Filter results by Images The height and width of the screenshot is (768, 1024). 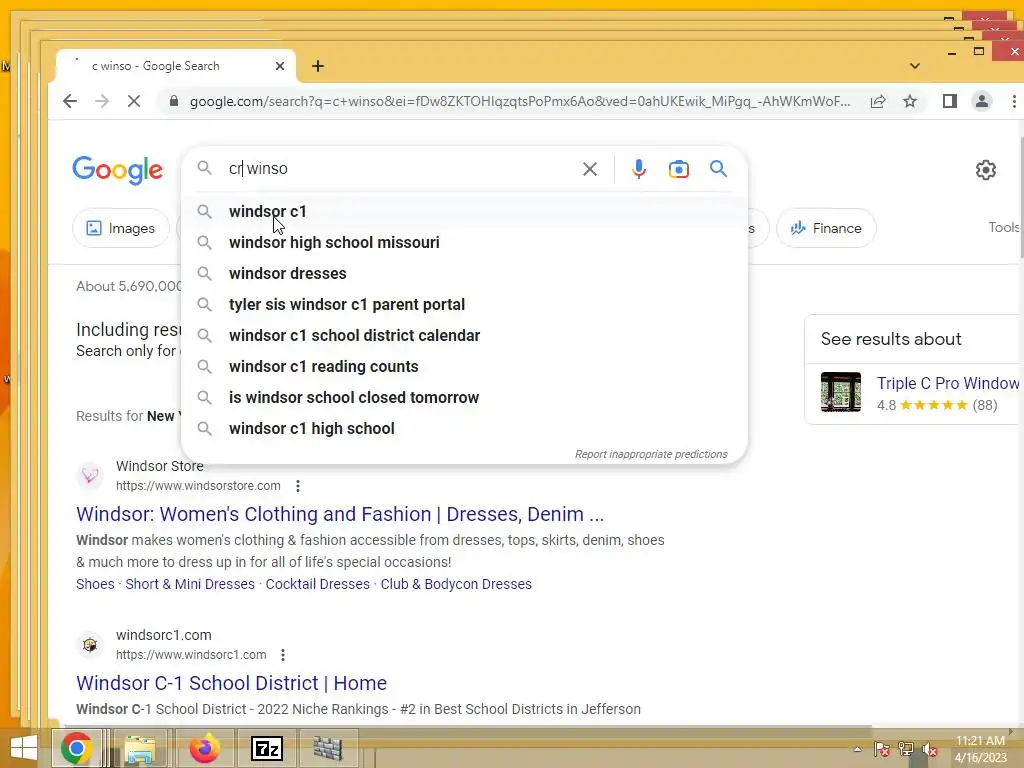tap(121, 229)
